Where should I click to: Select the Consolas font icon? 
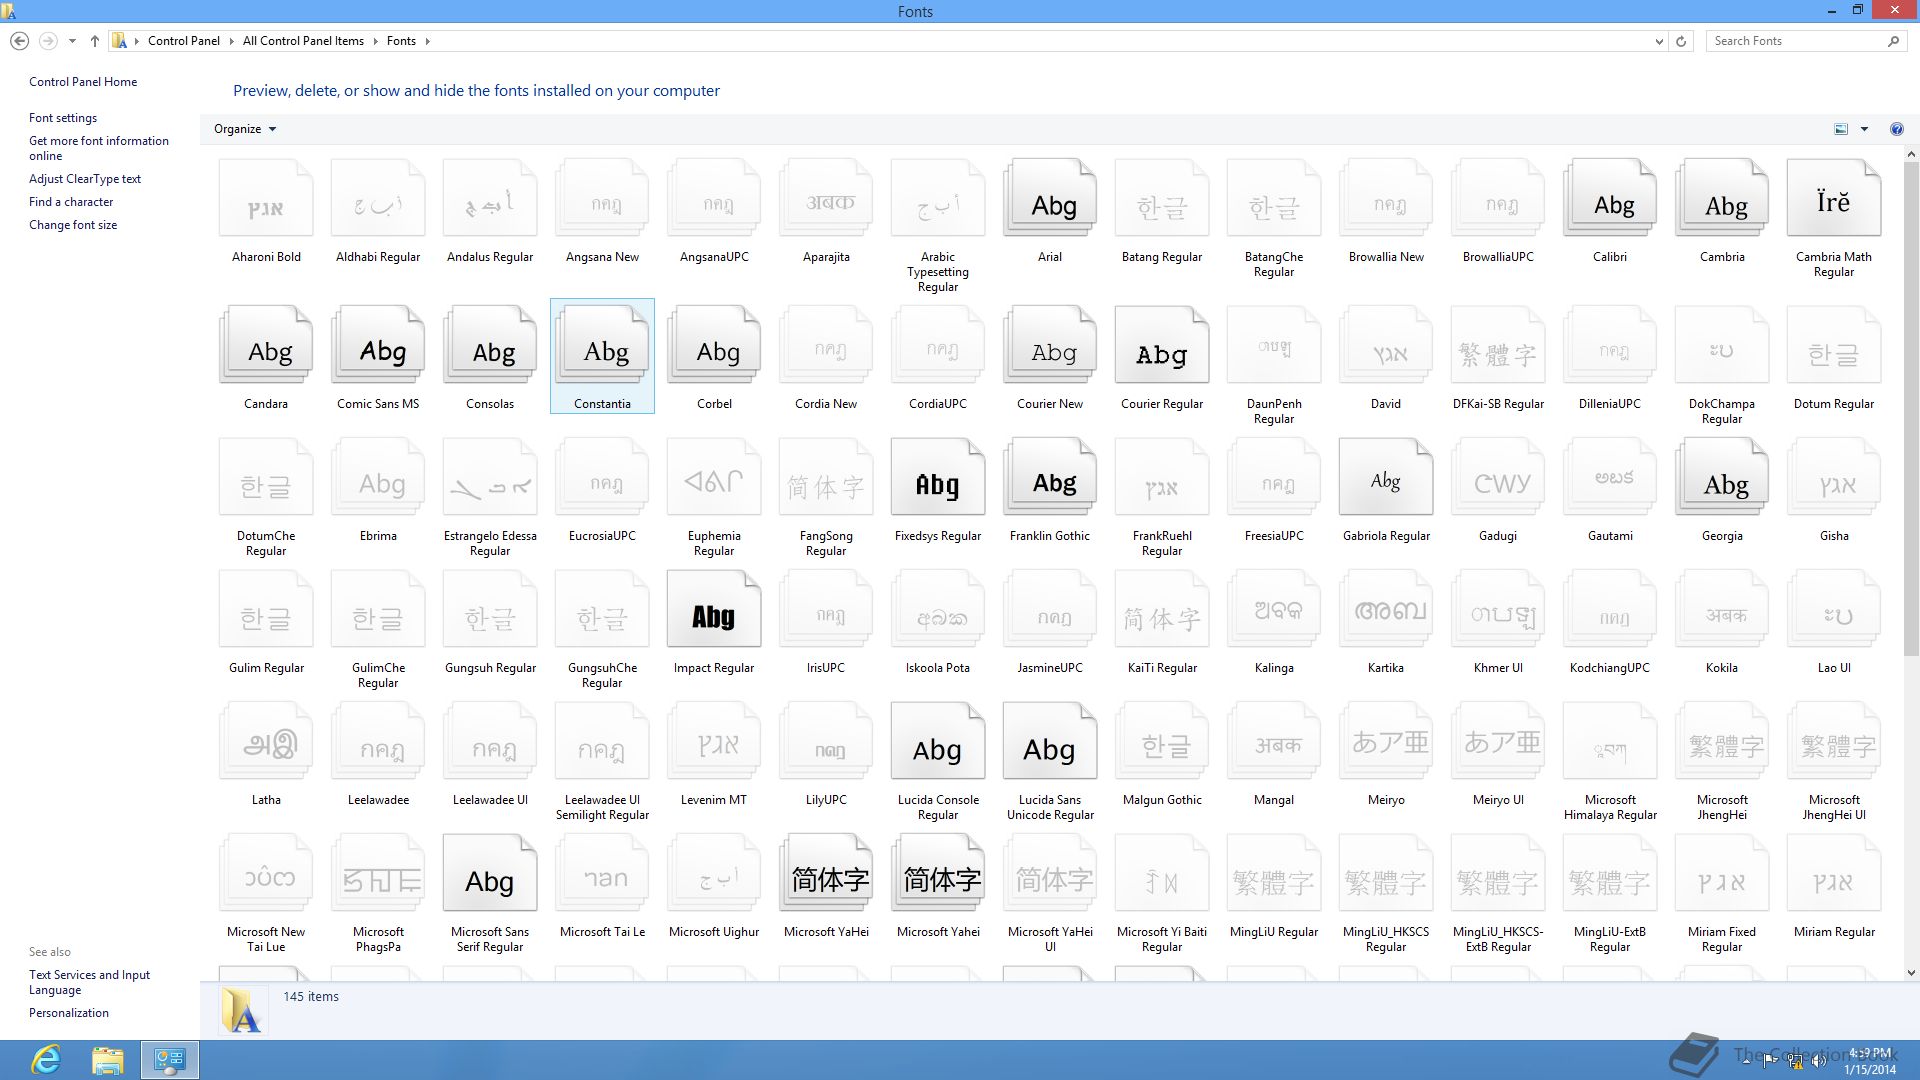click(490, 345)
